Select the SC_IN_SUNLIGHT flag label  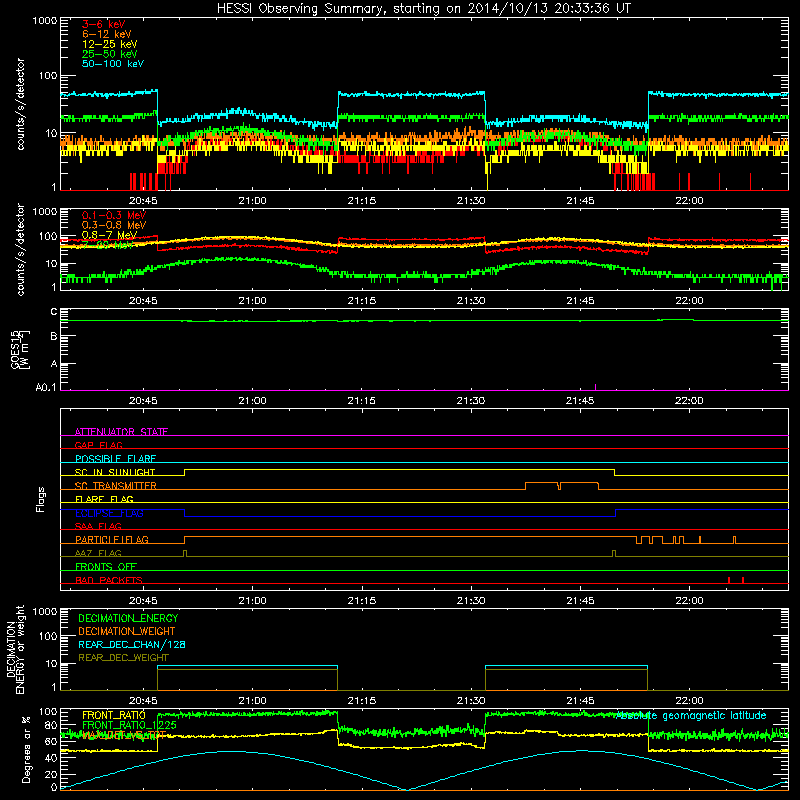pyautogui.click(x=115, y=472)
